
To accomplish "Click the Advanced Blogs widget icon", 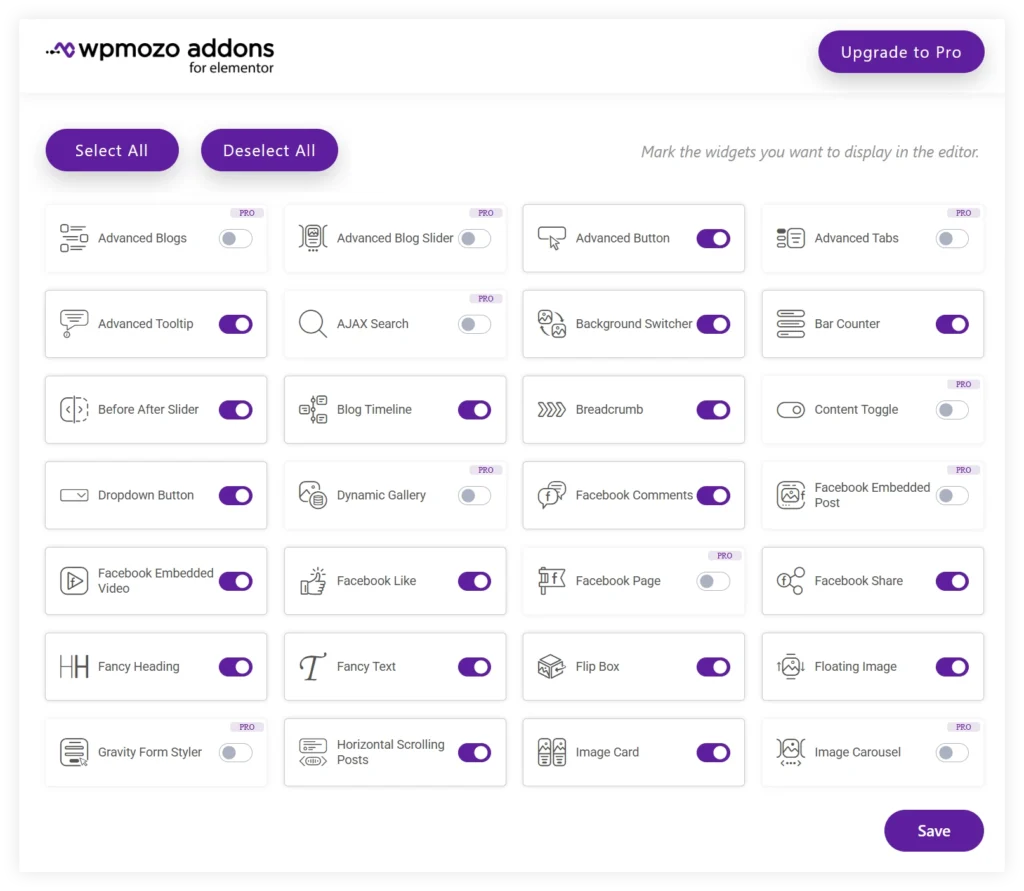I will (x=74, y=238).
